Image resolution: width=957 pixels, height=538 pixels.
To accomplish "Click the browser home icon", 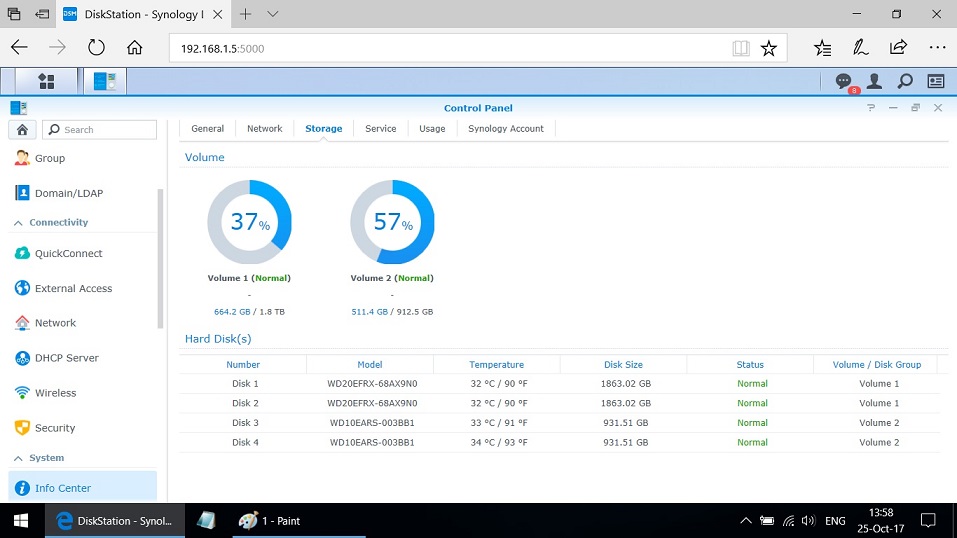I will pos(134,48).
